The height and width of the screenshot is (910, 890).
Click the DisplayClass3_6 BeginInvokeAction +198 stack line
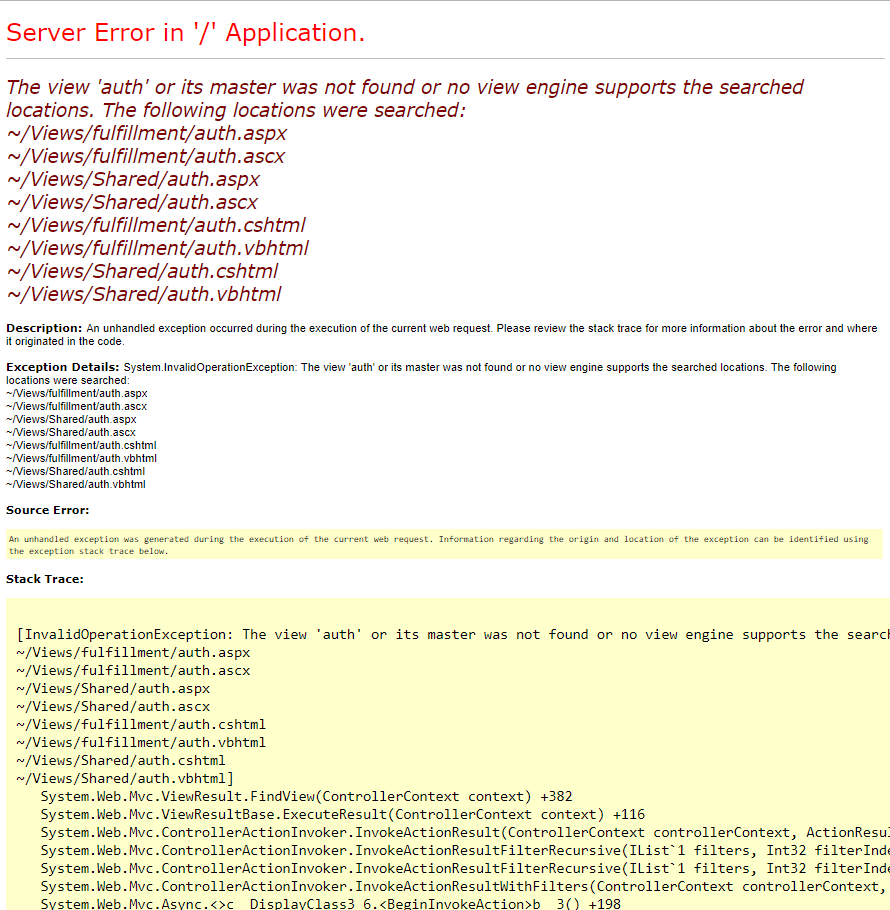[x=331, y=904]
